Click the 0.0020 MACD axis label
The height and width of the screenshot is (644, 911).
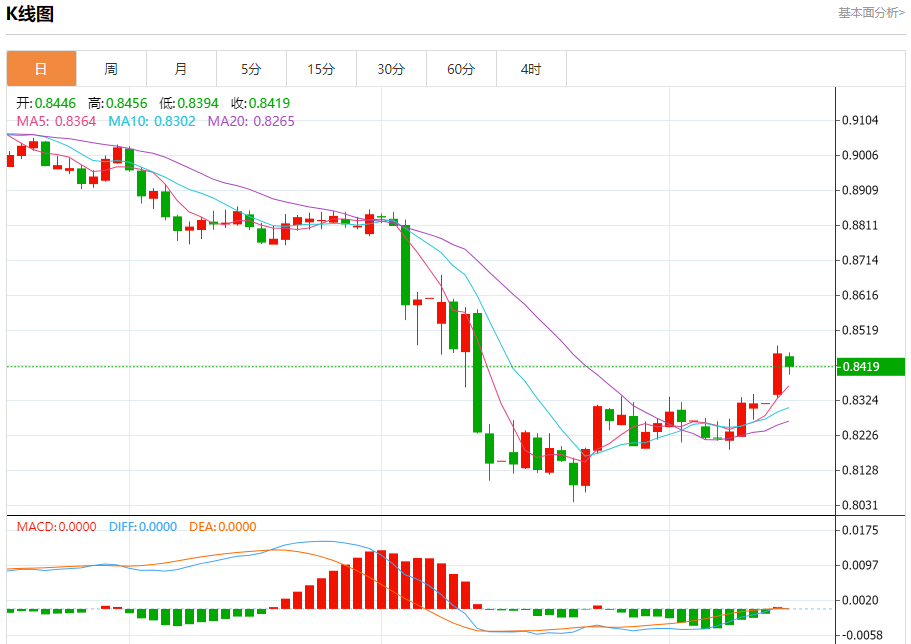coord(860,600)
